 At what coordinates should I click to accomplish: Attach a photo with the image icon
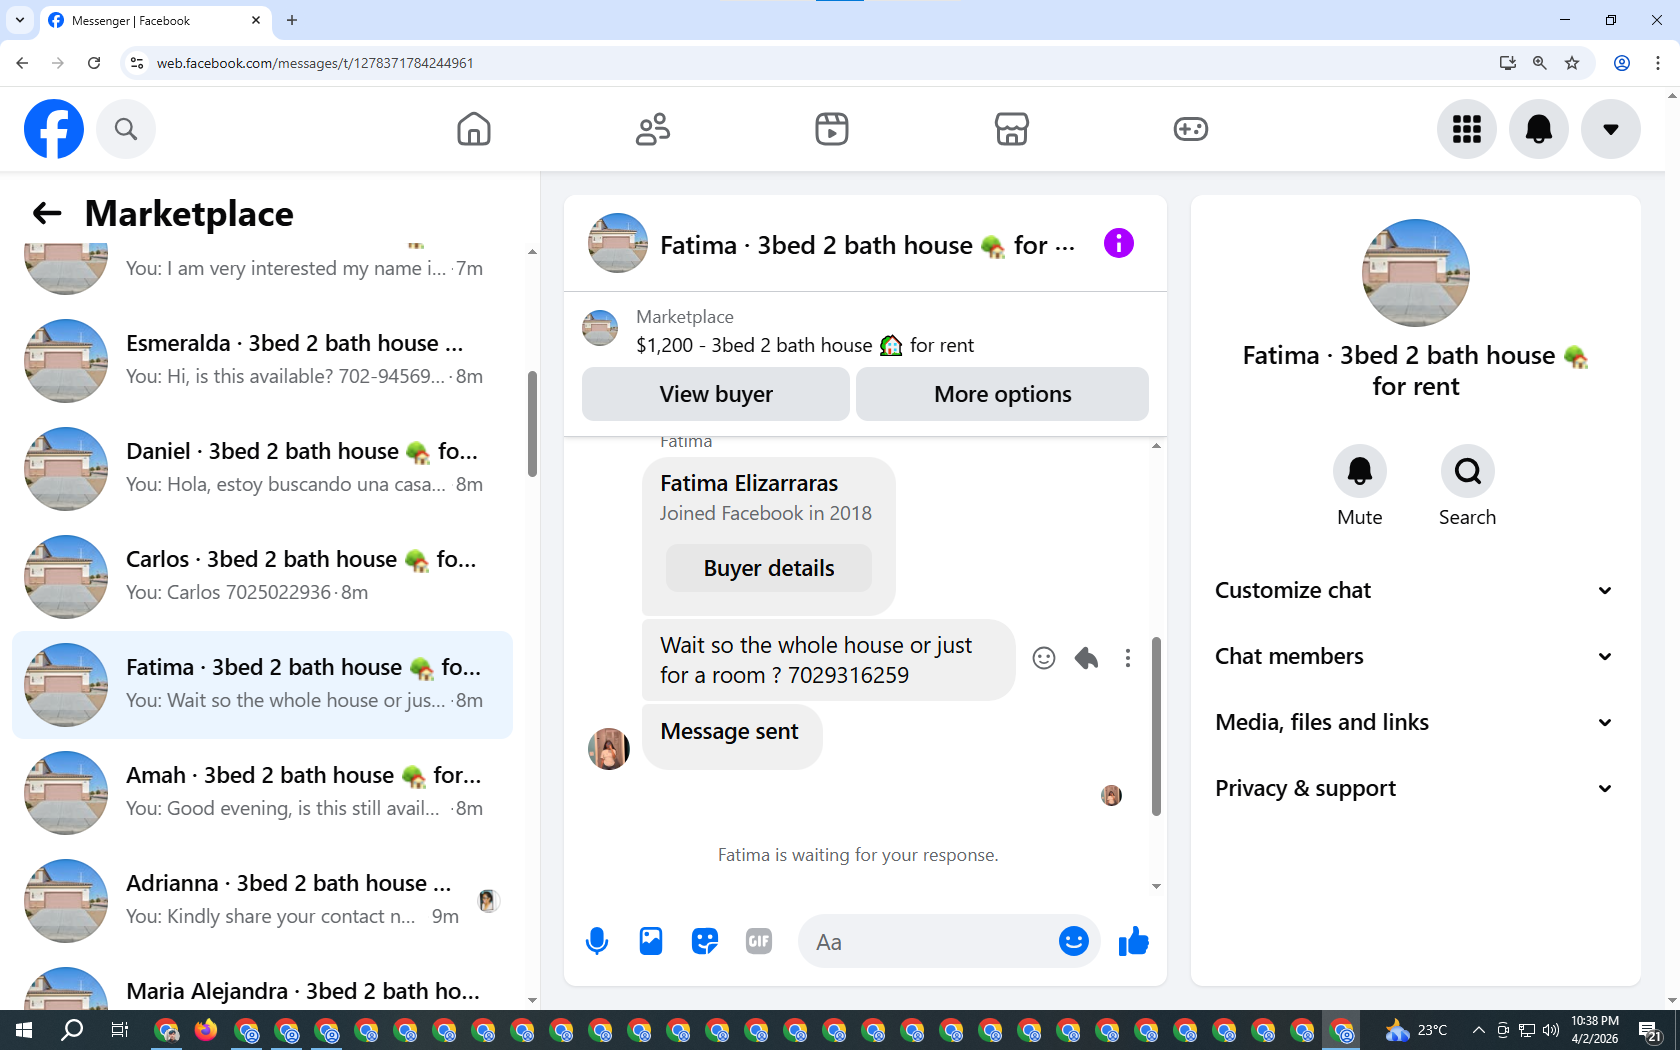(651, 941)
